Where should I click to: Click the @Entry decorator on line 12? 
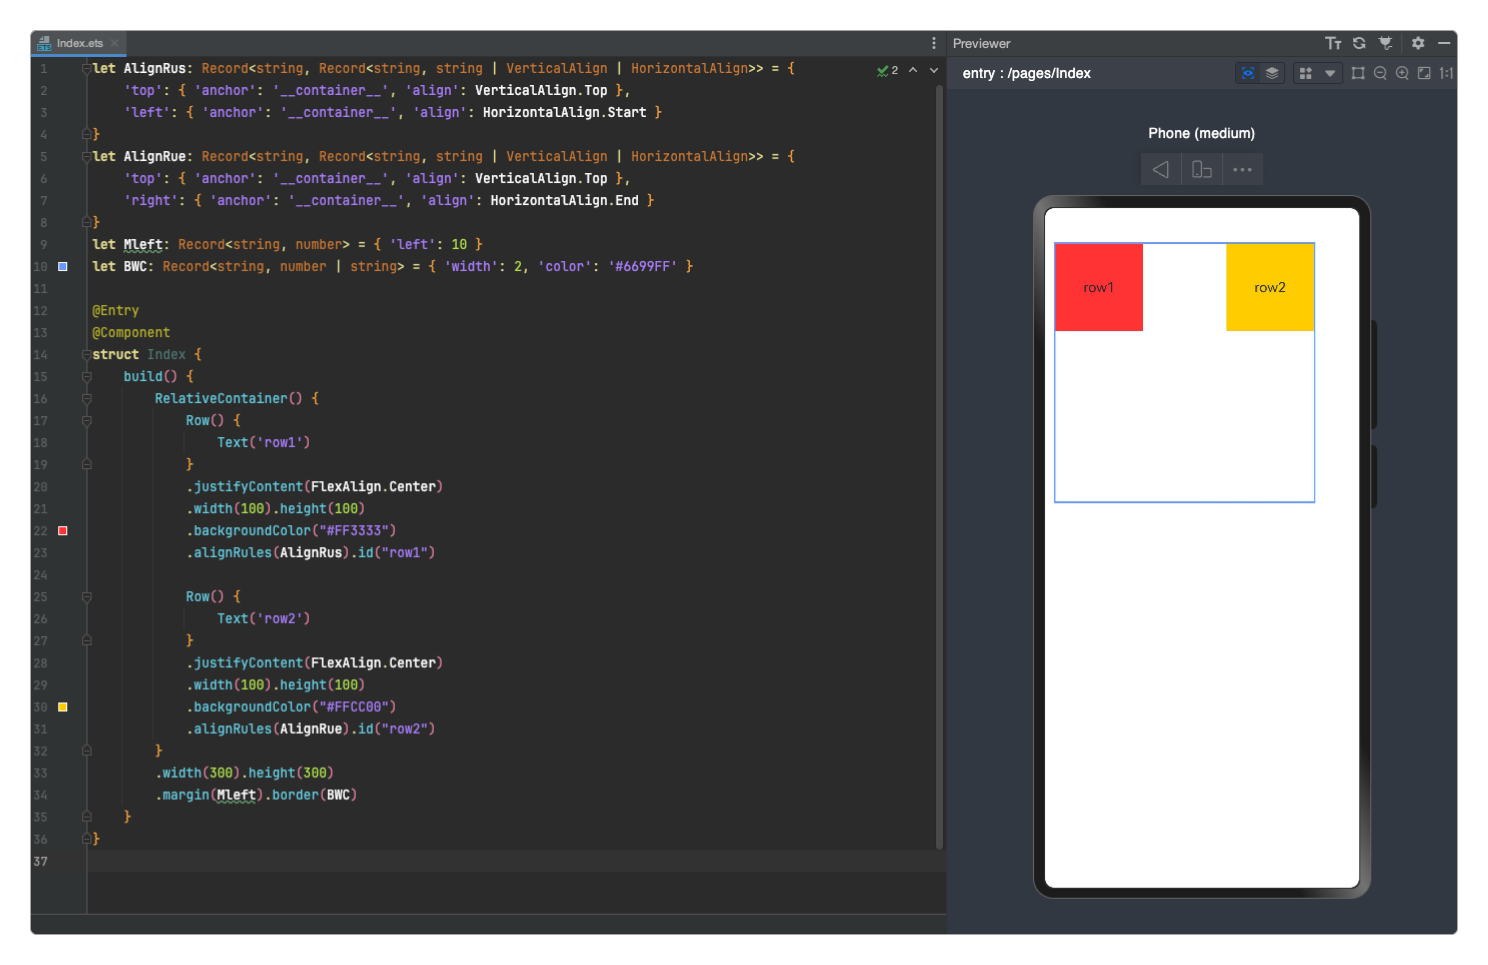116,310
